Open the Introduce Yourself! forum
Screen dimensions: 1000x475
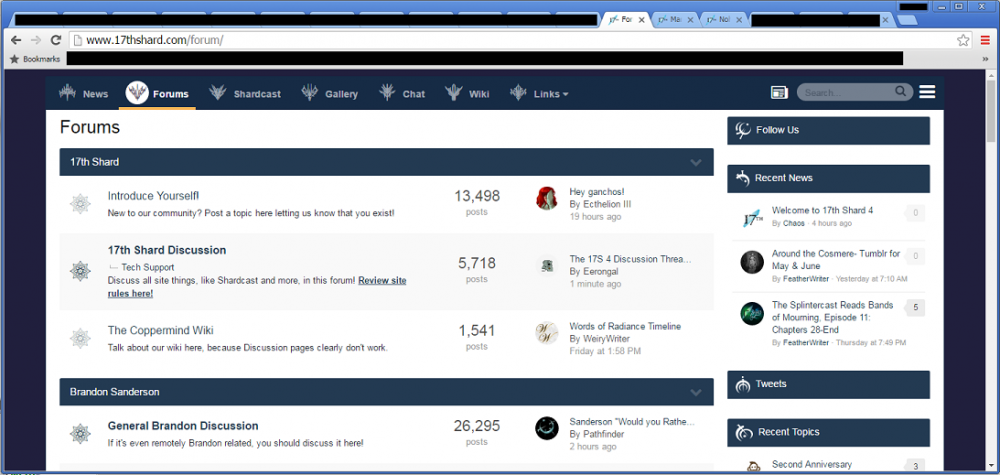(154, 196)
